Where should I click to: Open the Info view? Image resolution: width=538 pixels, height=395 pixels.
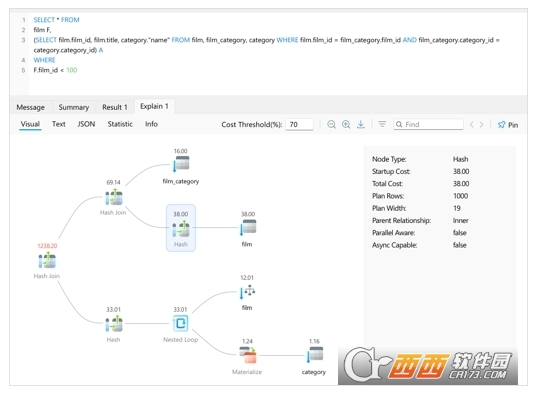point(151,124)
